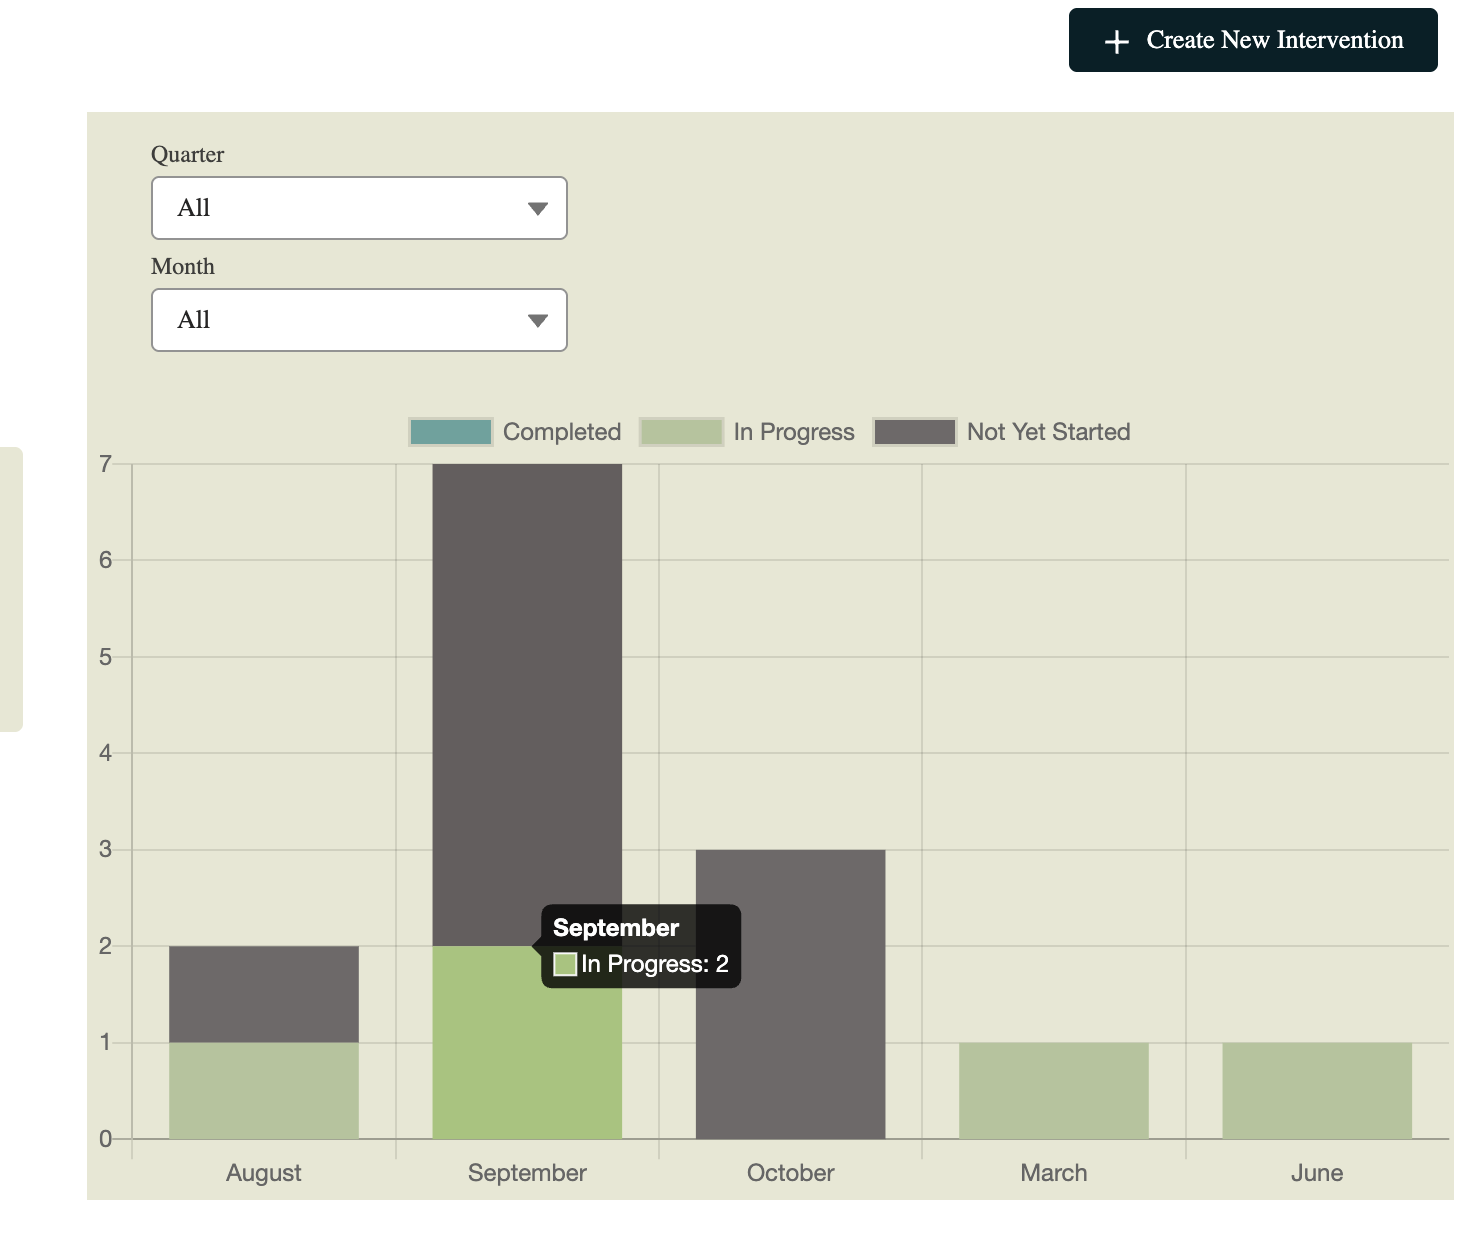
Task: Click the collapsed side panel tab at left edge
Action: pos(11,589)
